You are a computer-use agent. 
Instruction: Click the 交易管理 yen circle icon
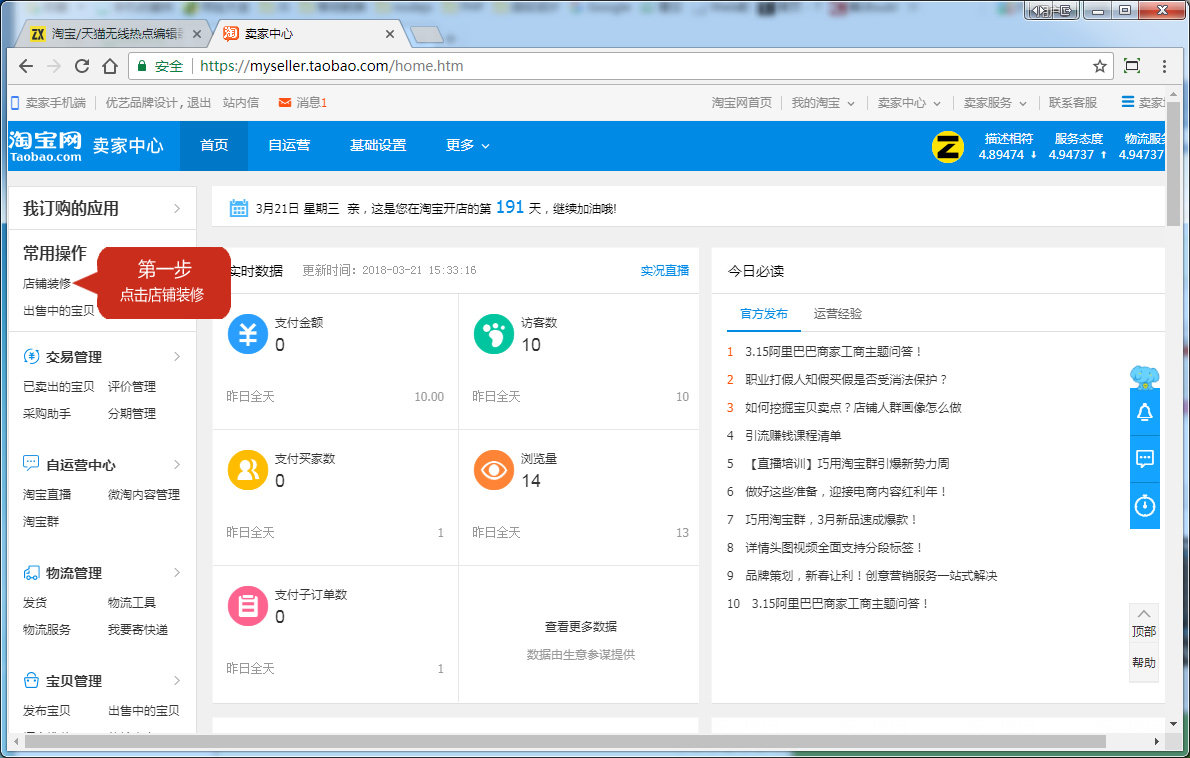31,356
